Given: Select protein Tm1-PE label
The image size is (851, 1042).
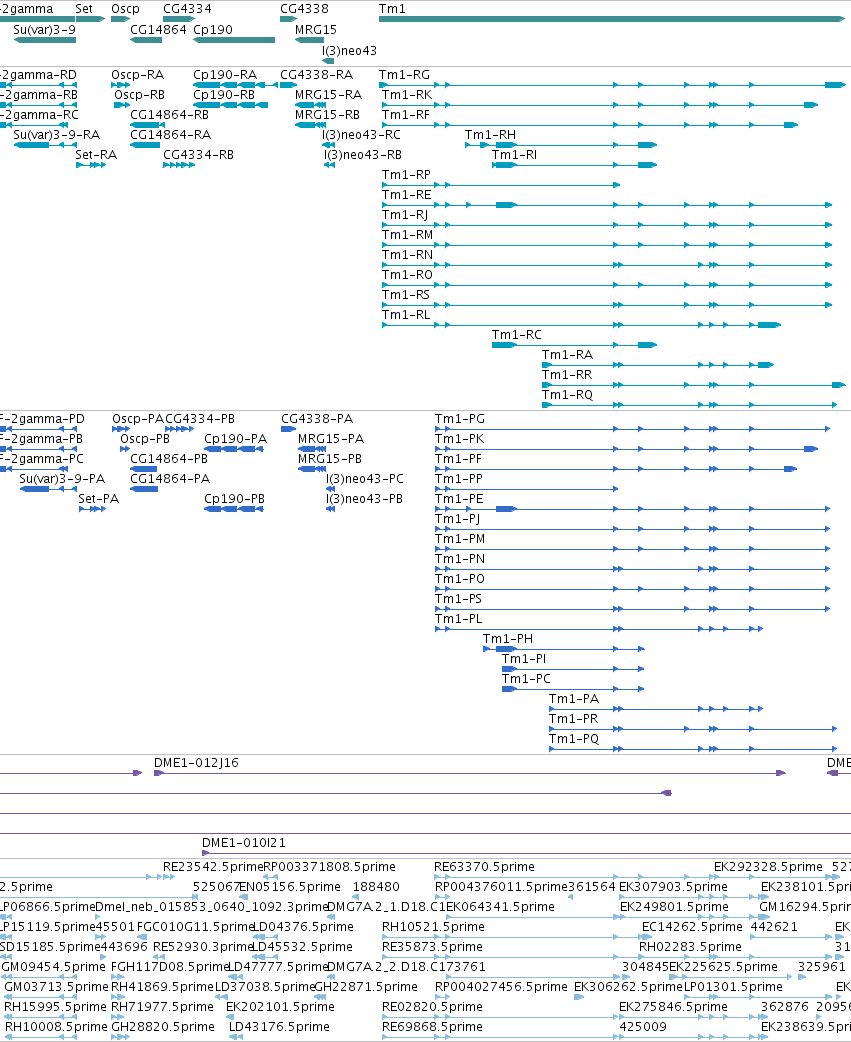Looking at the screenshot, I should click(459, 498).
